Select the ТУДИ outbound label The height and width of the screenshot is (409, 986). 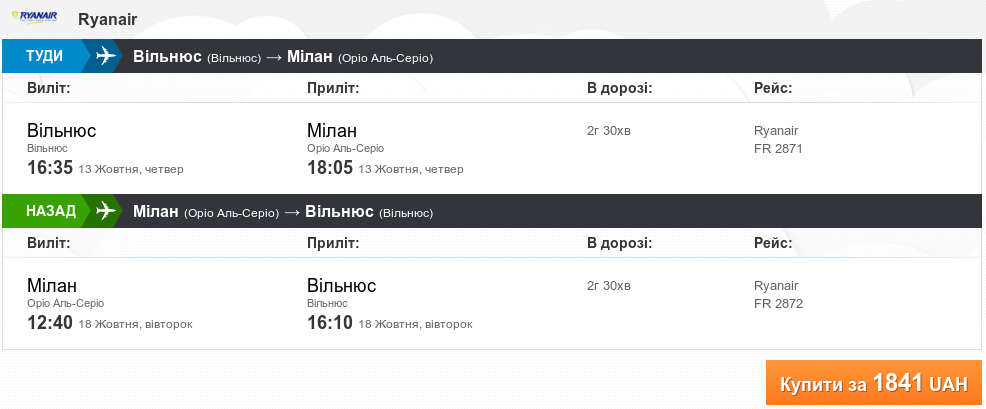pyautogui.click(x=43, y=56)
